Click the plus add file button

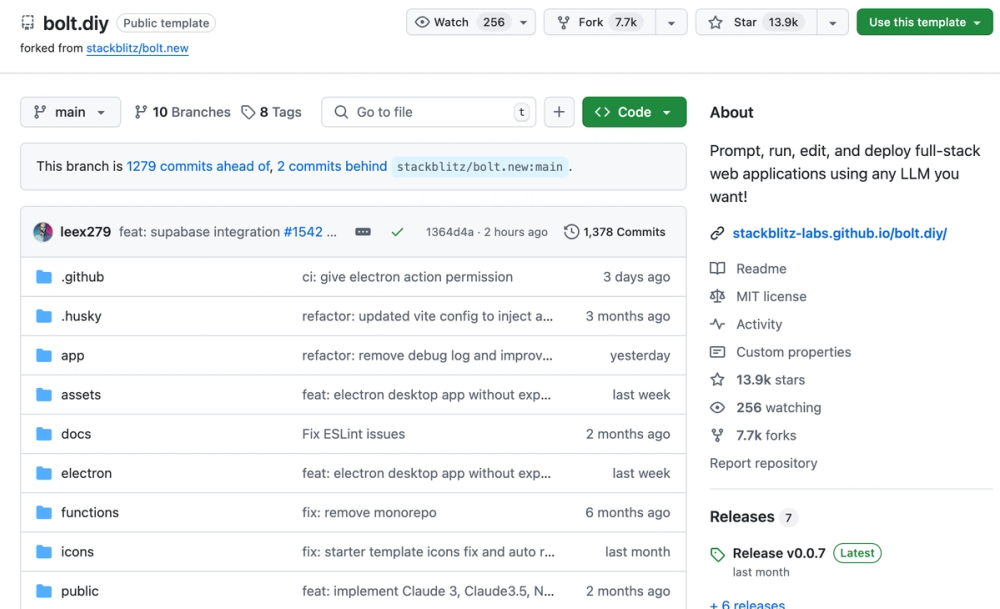(x=559, y=112)
